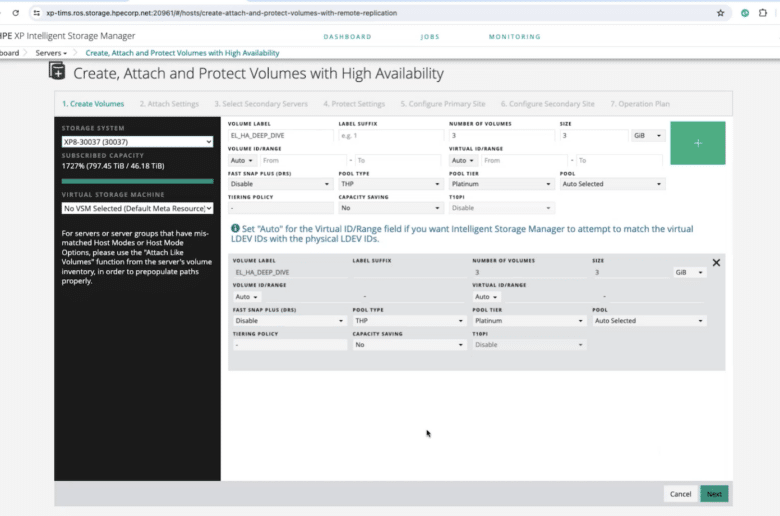
Task: Click the XP Intelligent Storage Manager title
Action: pyautogui.click(x=68, y=36)
